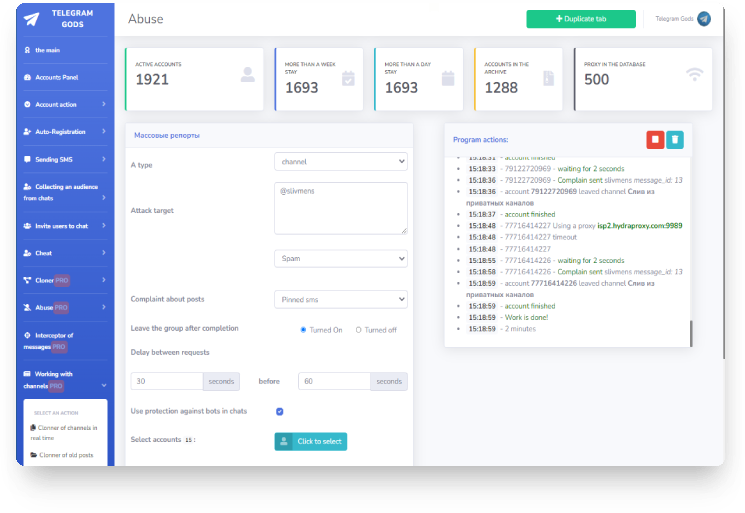The image size is (745, 513).
Task: Click the Program actions log scrollbar
Action: [x=691, y=333]
